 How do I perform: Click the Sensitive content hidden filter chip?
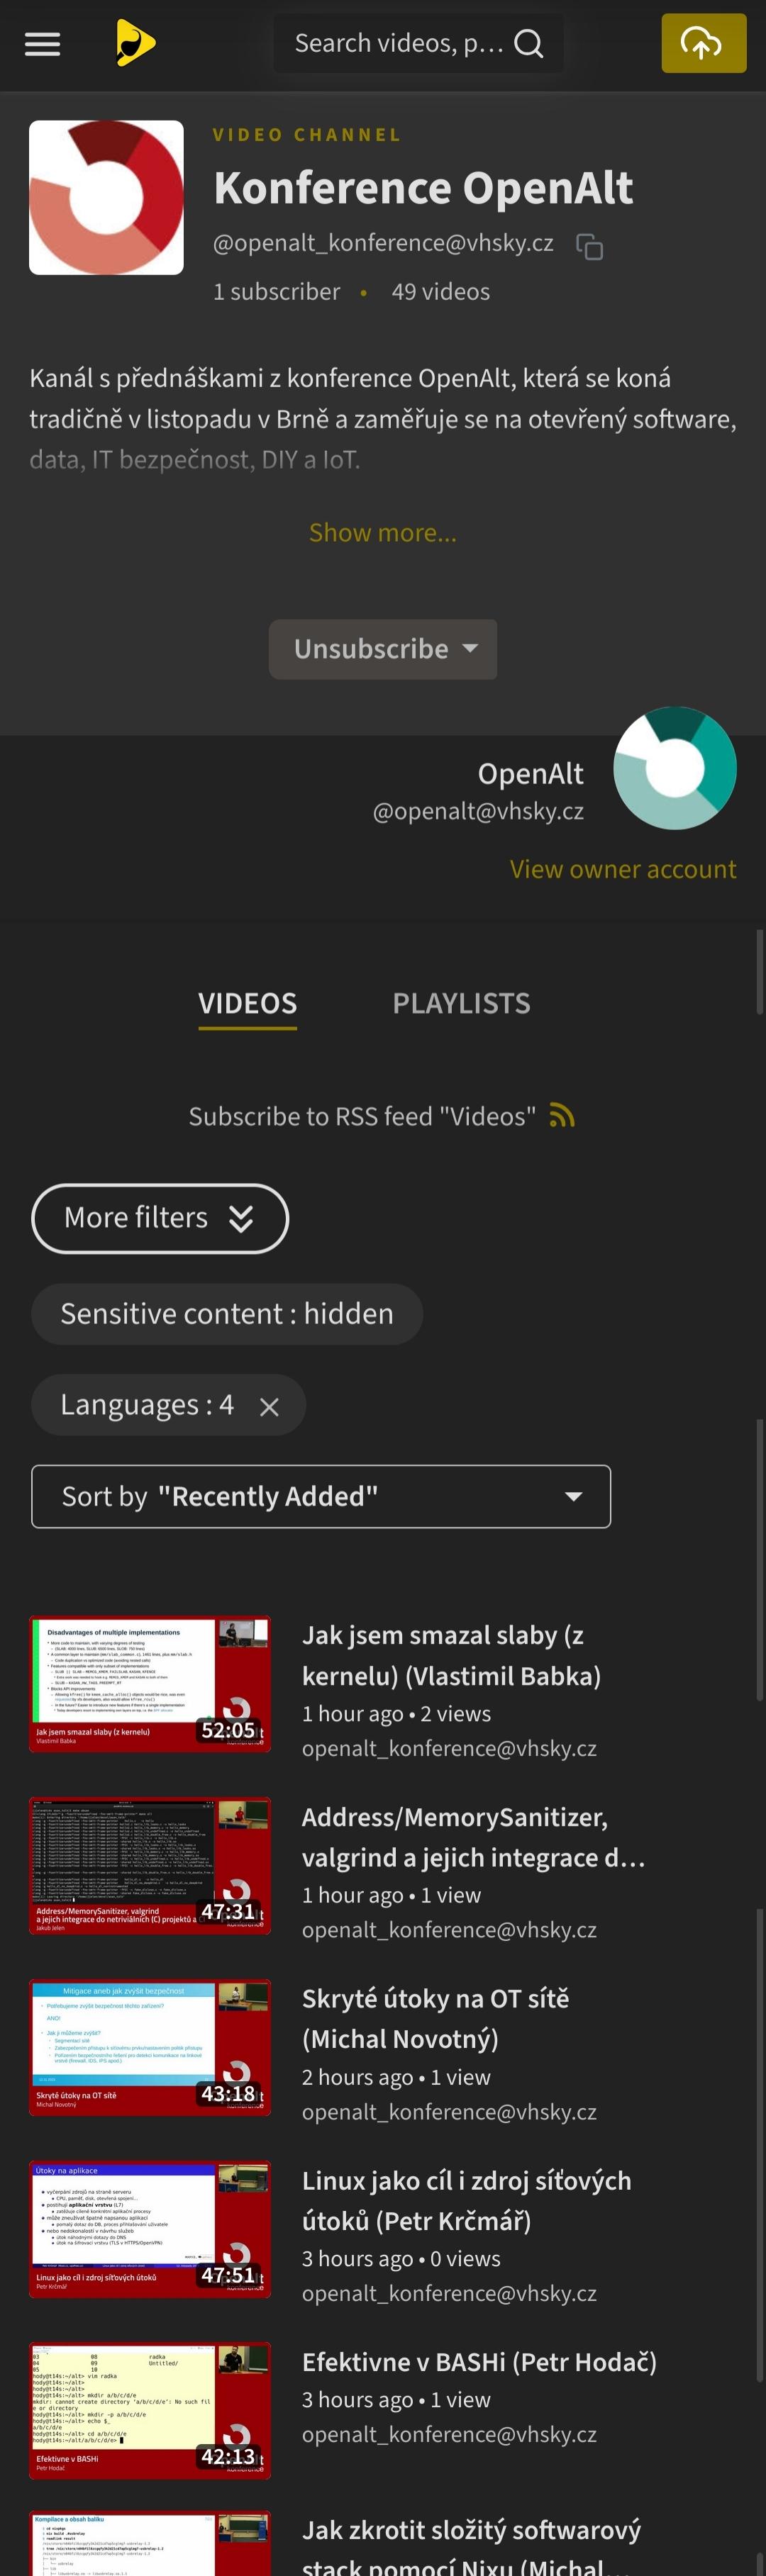point(227,1314)
